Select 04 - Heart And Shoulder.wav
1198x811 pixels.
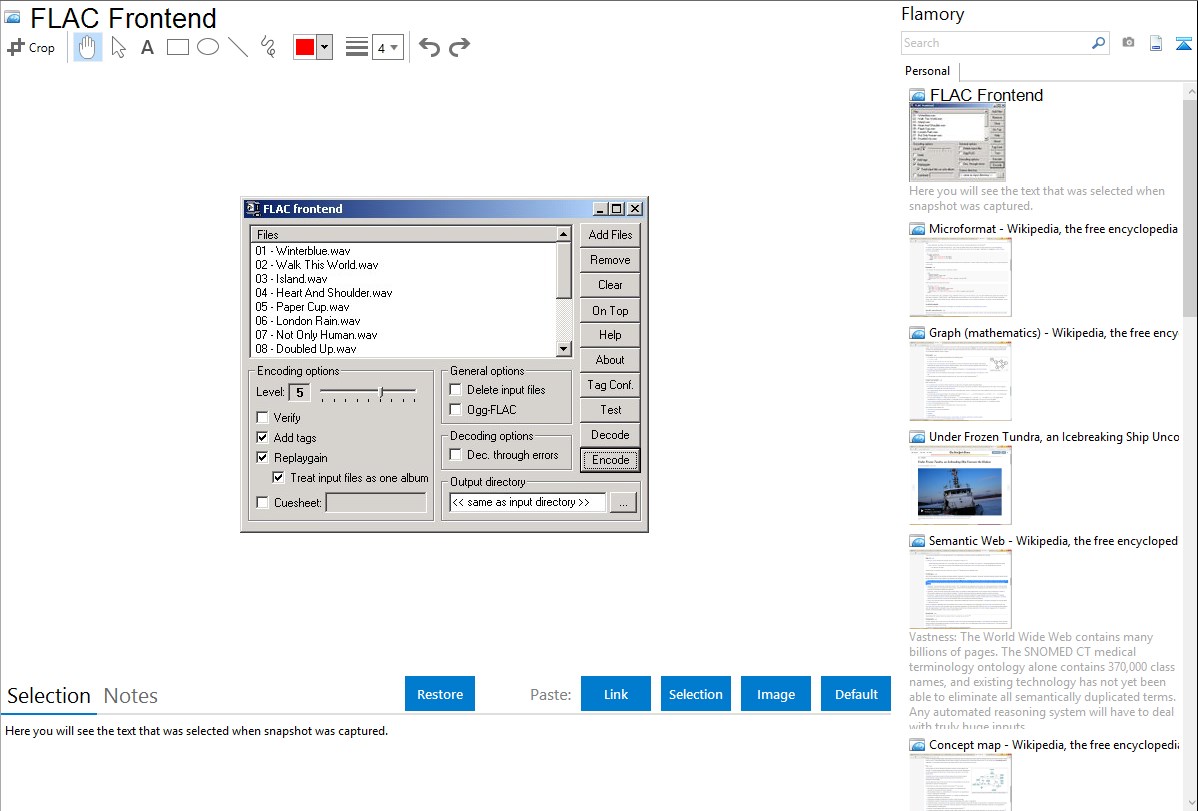click(324, 293)
